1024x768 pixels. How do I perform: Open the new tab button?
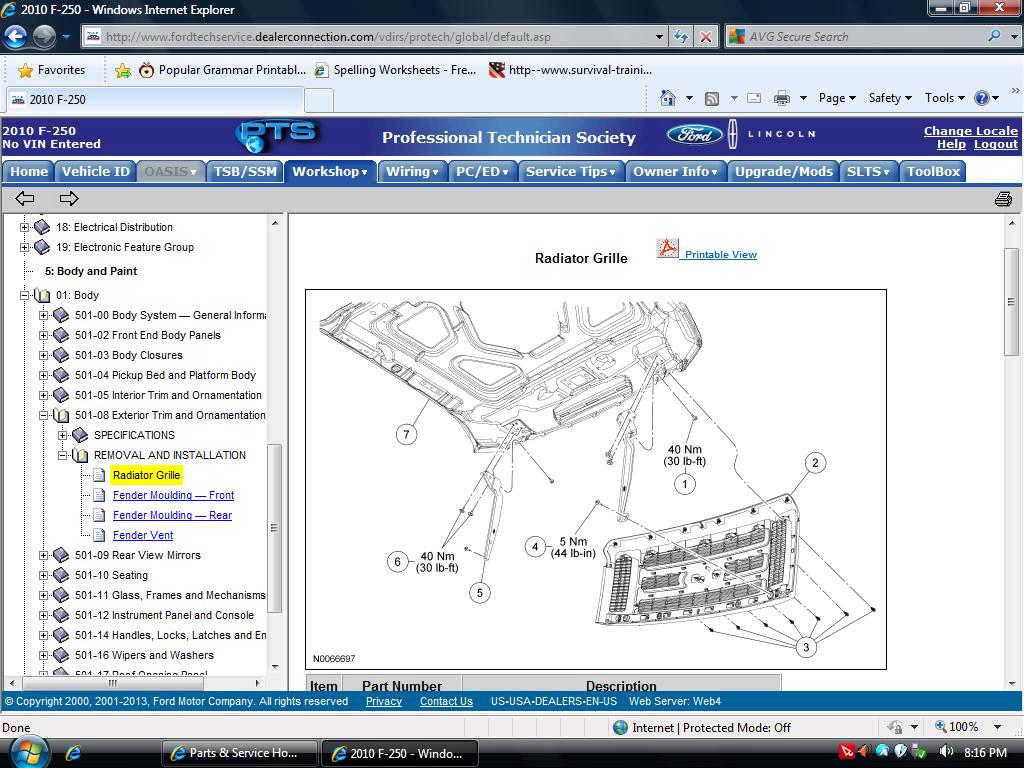point(319,100)
